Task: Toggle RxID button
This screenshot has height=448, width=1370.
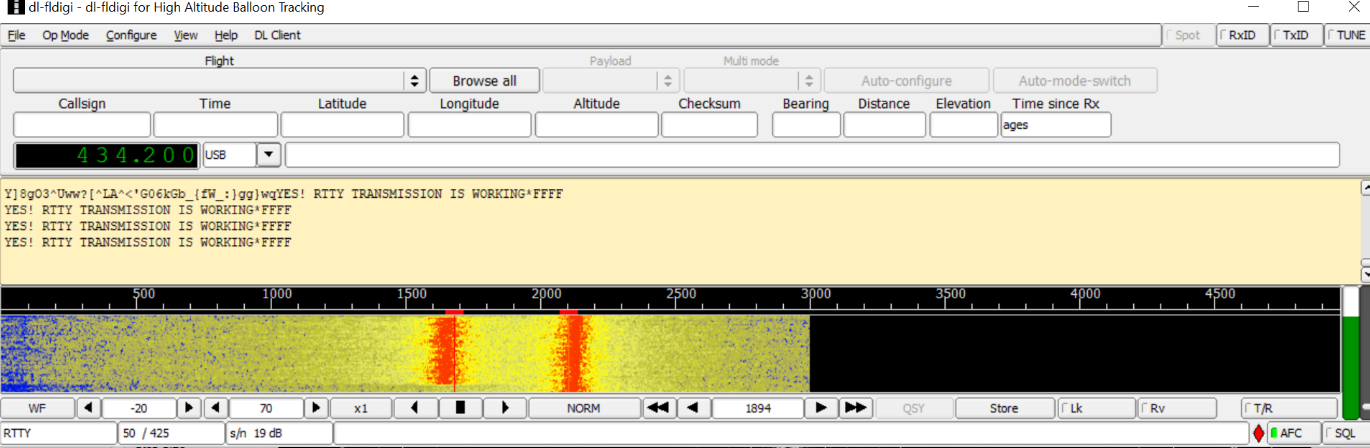Action: click(1241, 35)
